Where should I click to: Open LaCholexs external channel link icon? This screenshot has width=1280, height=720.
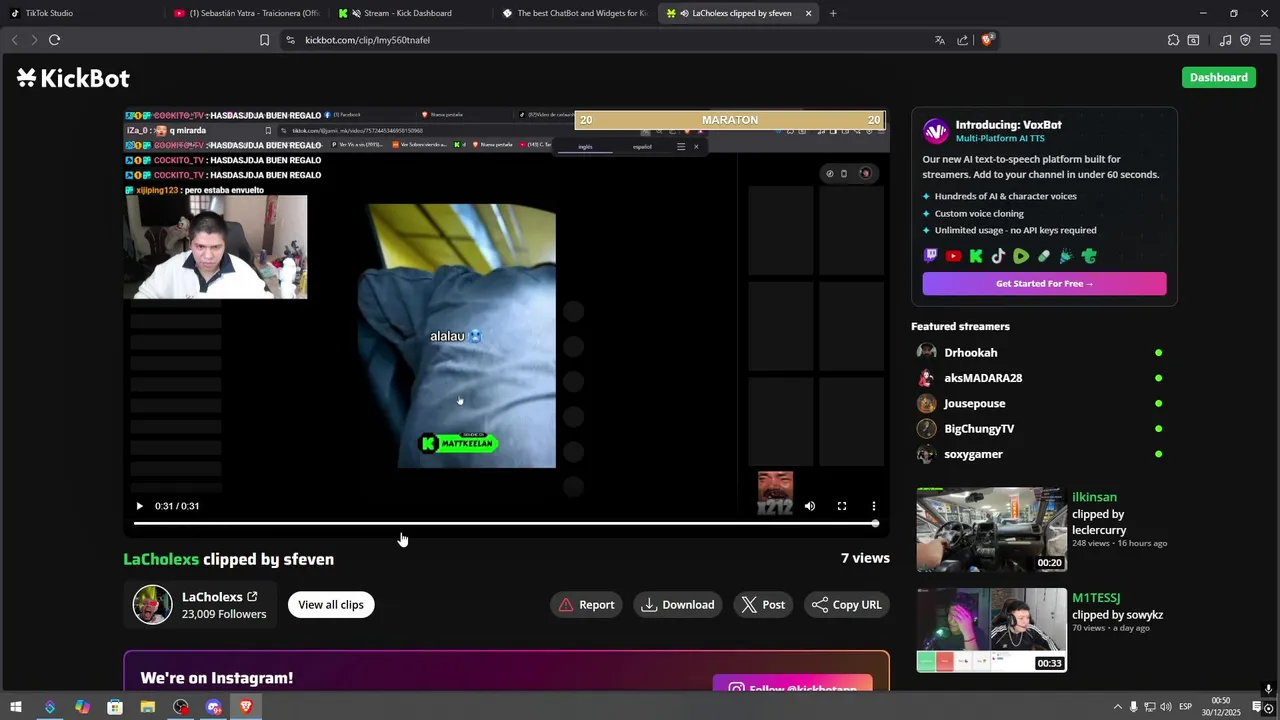(252, 597)
